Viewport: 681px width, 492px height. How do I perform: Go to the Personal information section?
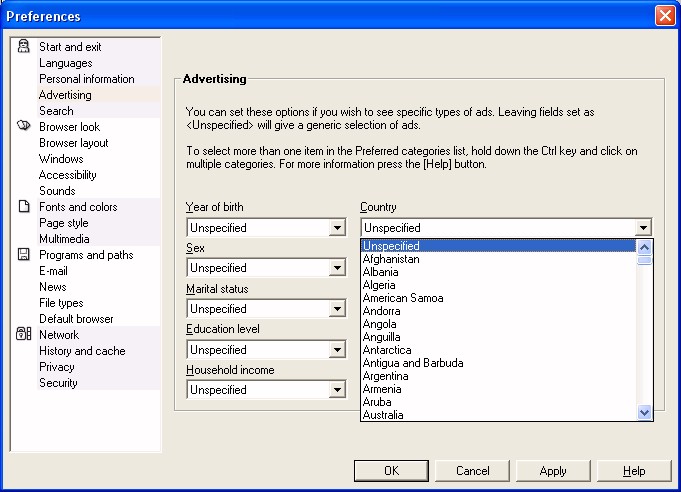[x=86, y=79]
